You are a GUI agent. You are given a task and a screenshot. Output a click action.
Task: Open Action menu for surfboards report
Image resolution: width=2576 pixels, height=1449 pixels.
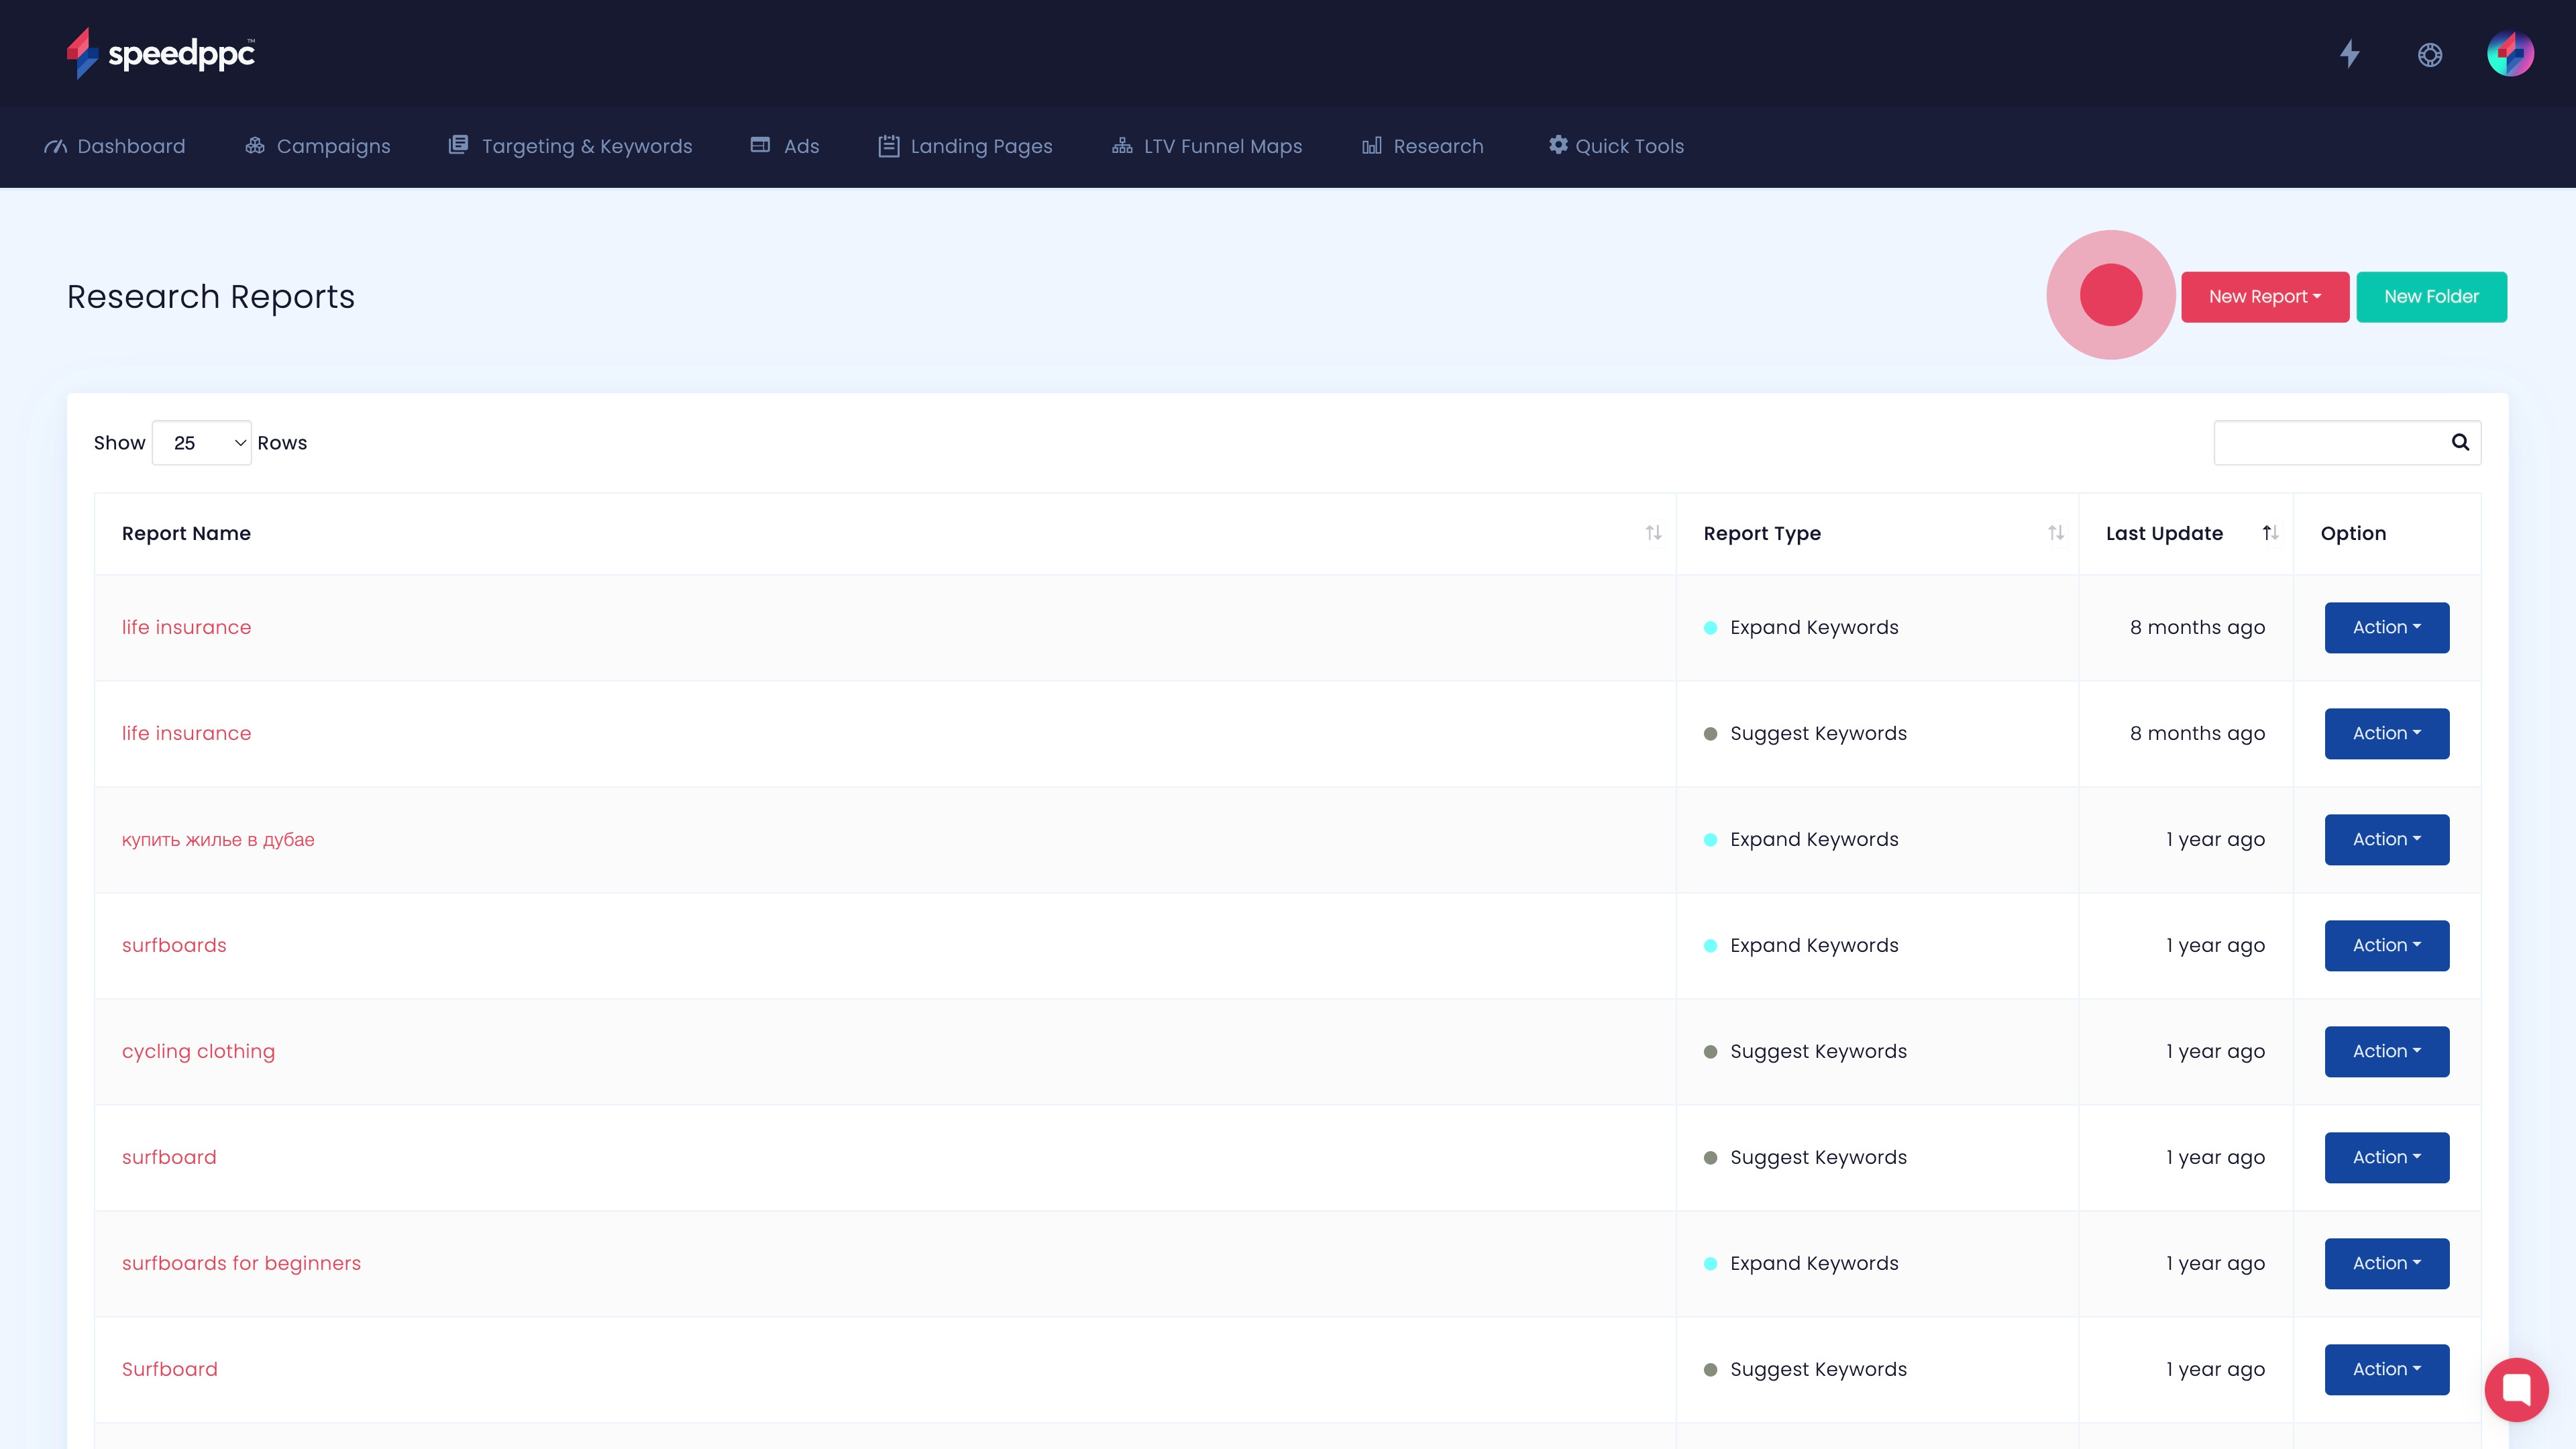point(2386,945)
